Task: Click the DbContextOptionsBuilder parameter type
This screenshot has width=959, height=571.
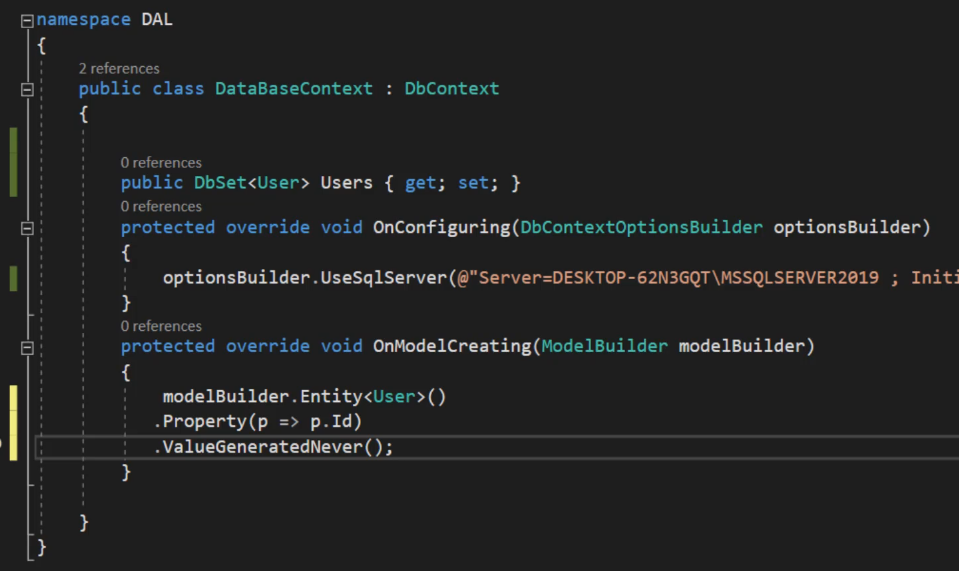Action: click(642, 227)
